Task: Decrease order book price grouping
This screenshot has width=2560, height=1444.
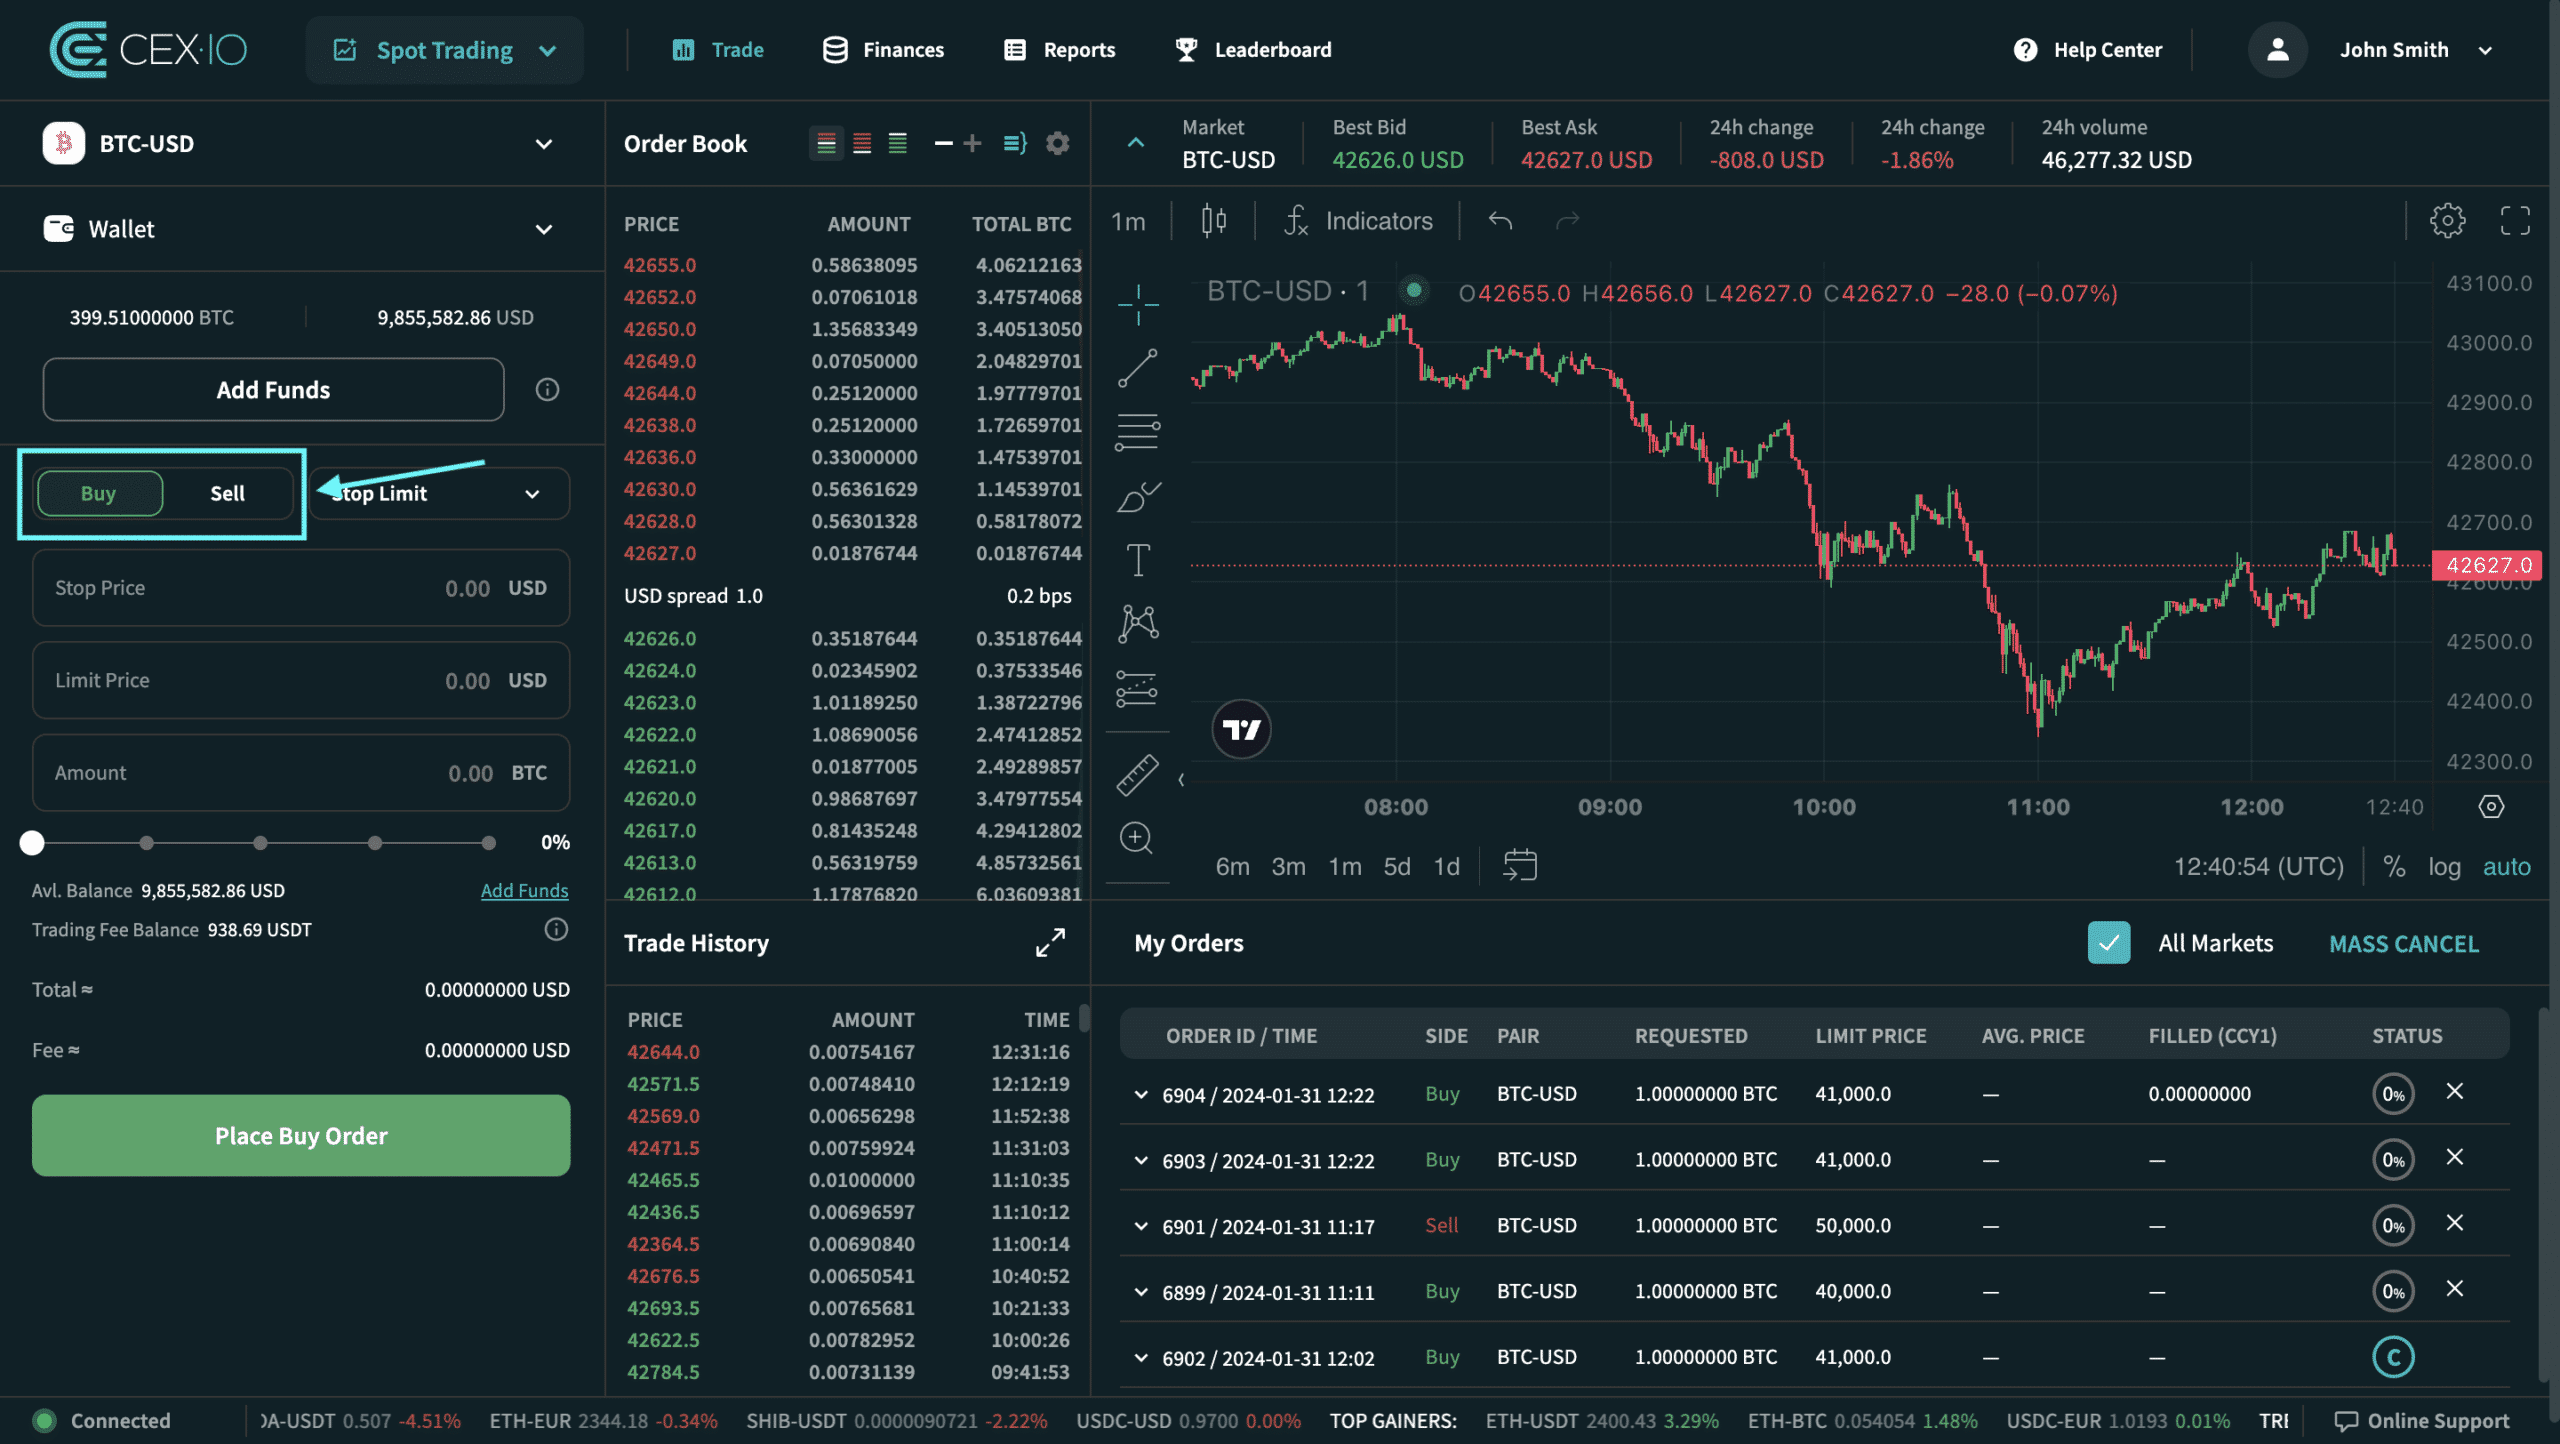Action: (943, 144)
